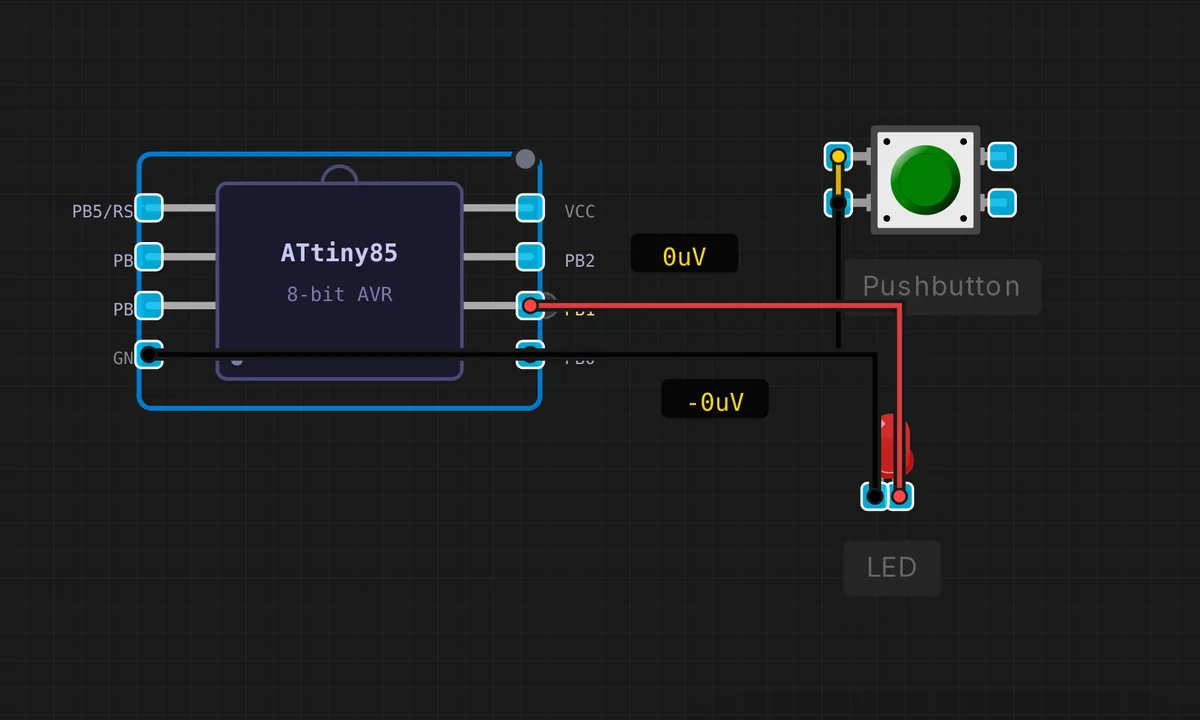Viewport: 1200px width, 720px height.
Task: Select the LED pin connected to the black wire
Action: (x=875, y=495)
